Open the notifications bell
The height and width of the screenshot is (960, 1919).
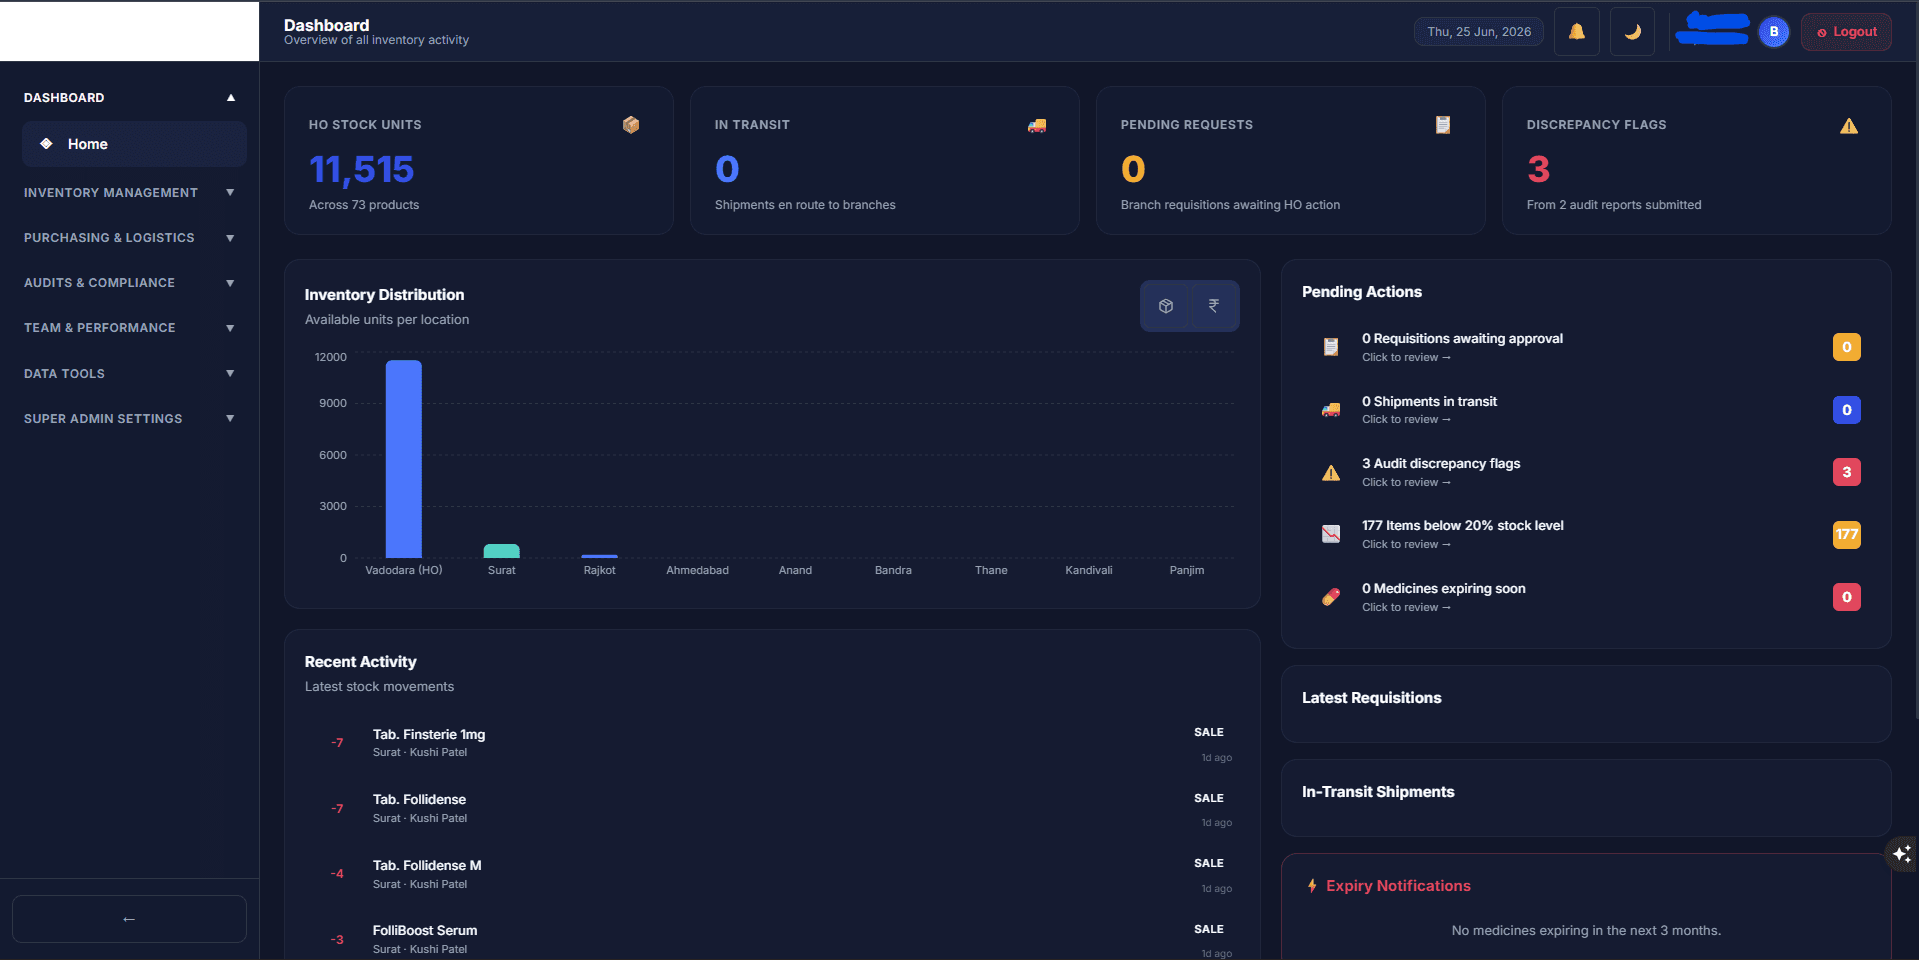tap(1576, 32)
